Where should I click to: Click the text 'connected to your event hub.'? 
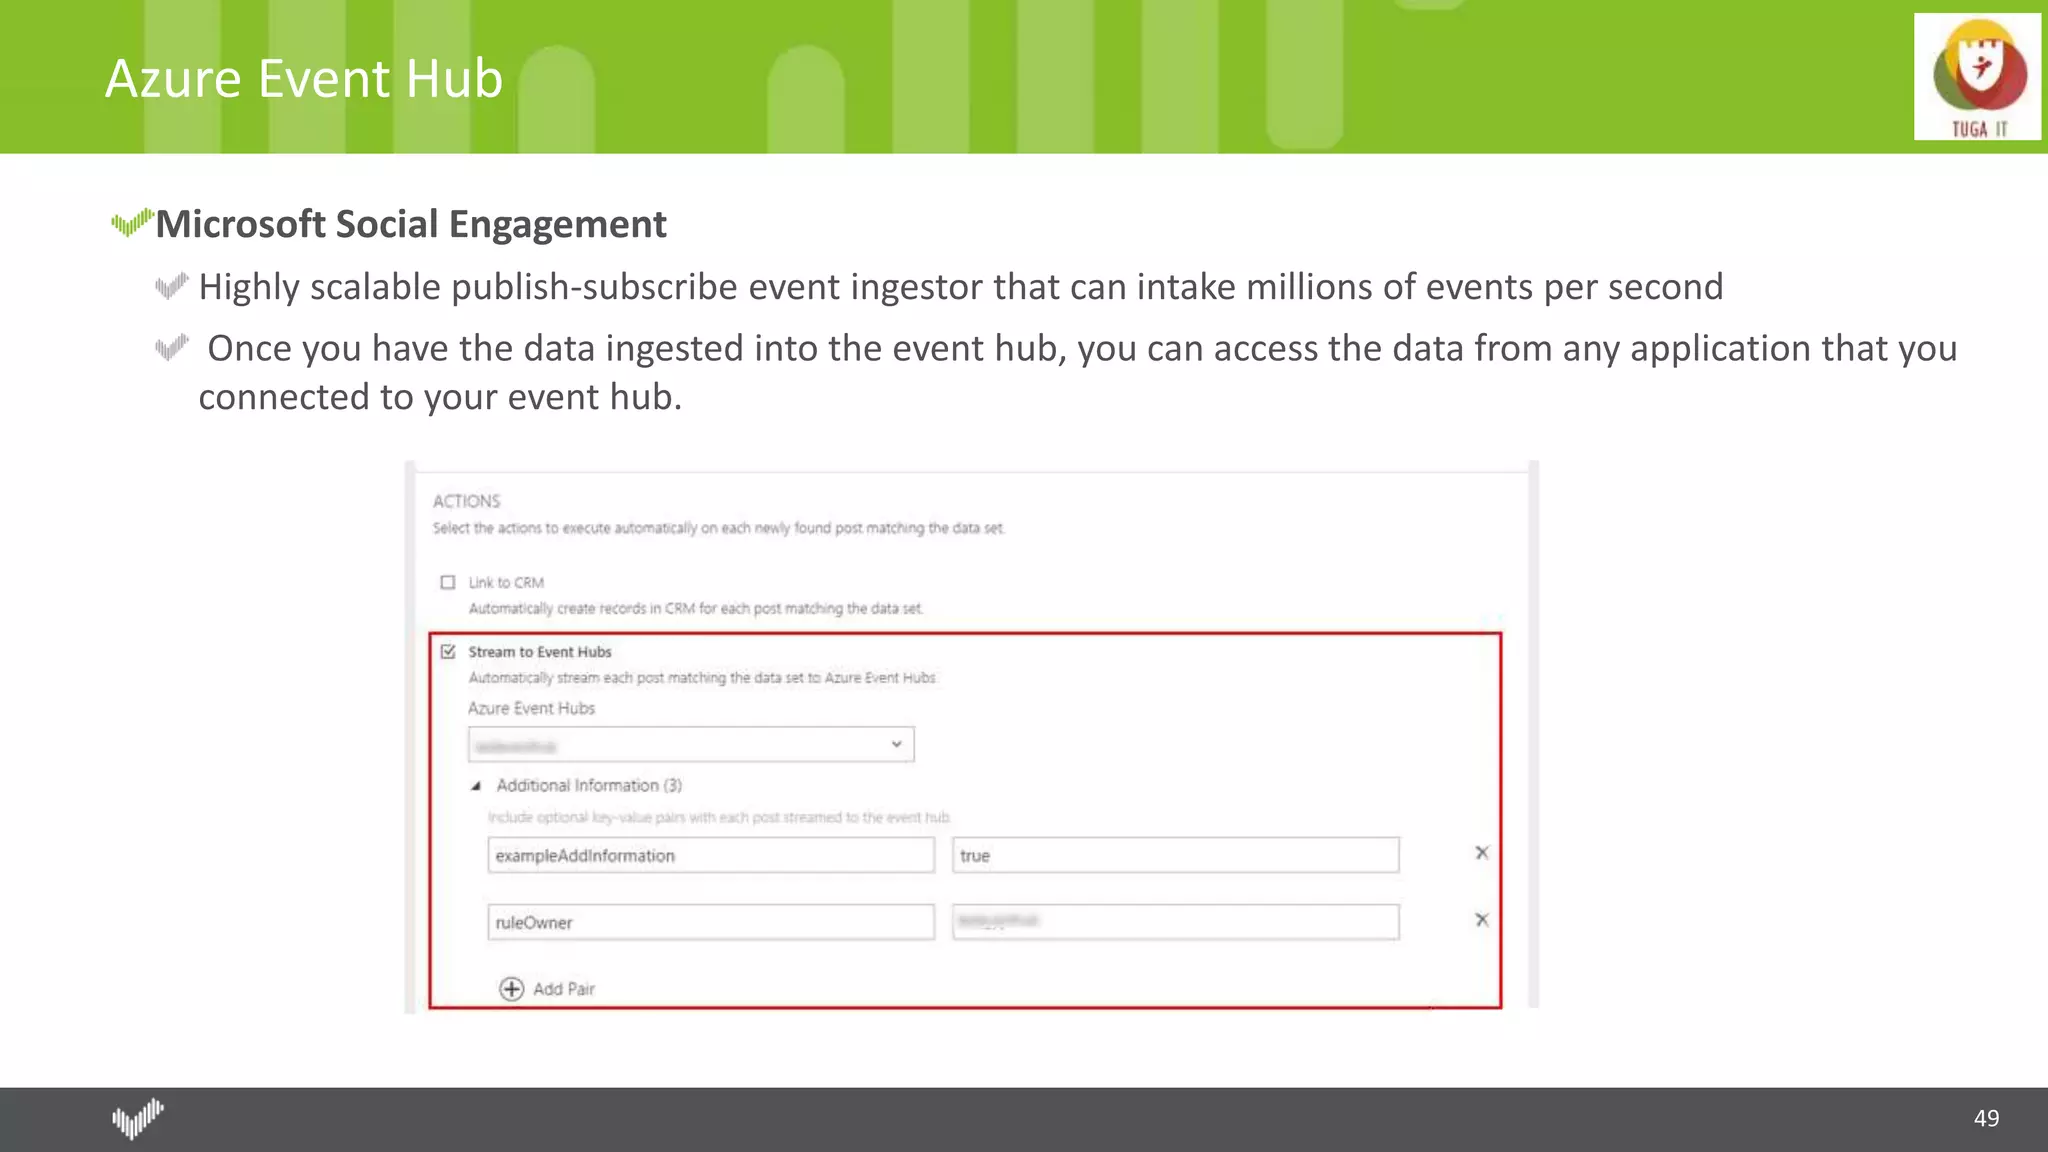click(440, 398)
